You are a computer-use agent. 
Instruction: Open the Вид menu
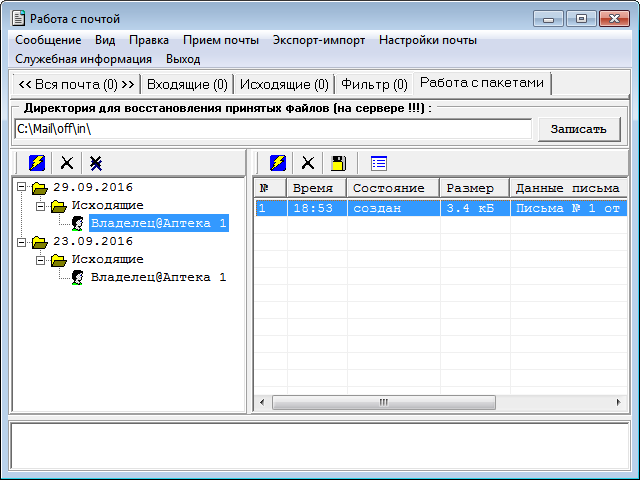point(105,40)
